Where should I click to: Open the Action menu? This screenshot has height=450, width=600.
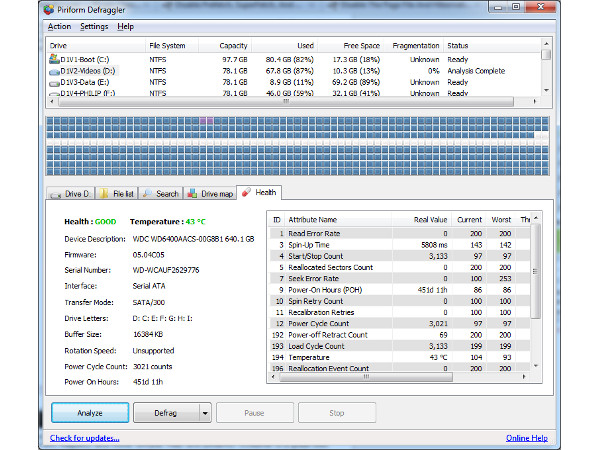pyautogui.click(x=59, y=26)
